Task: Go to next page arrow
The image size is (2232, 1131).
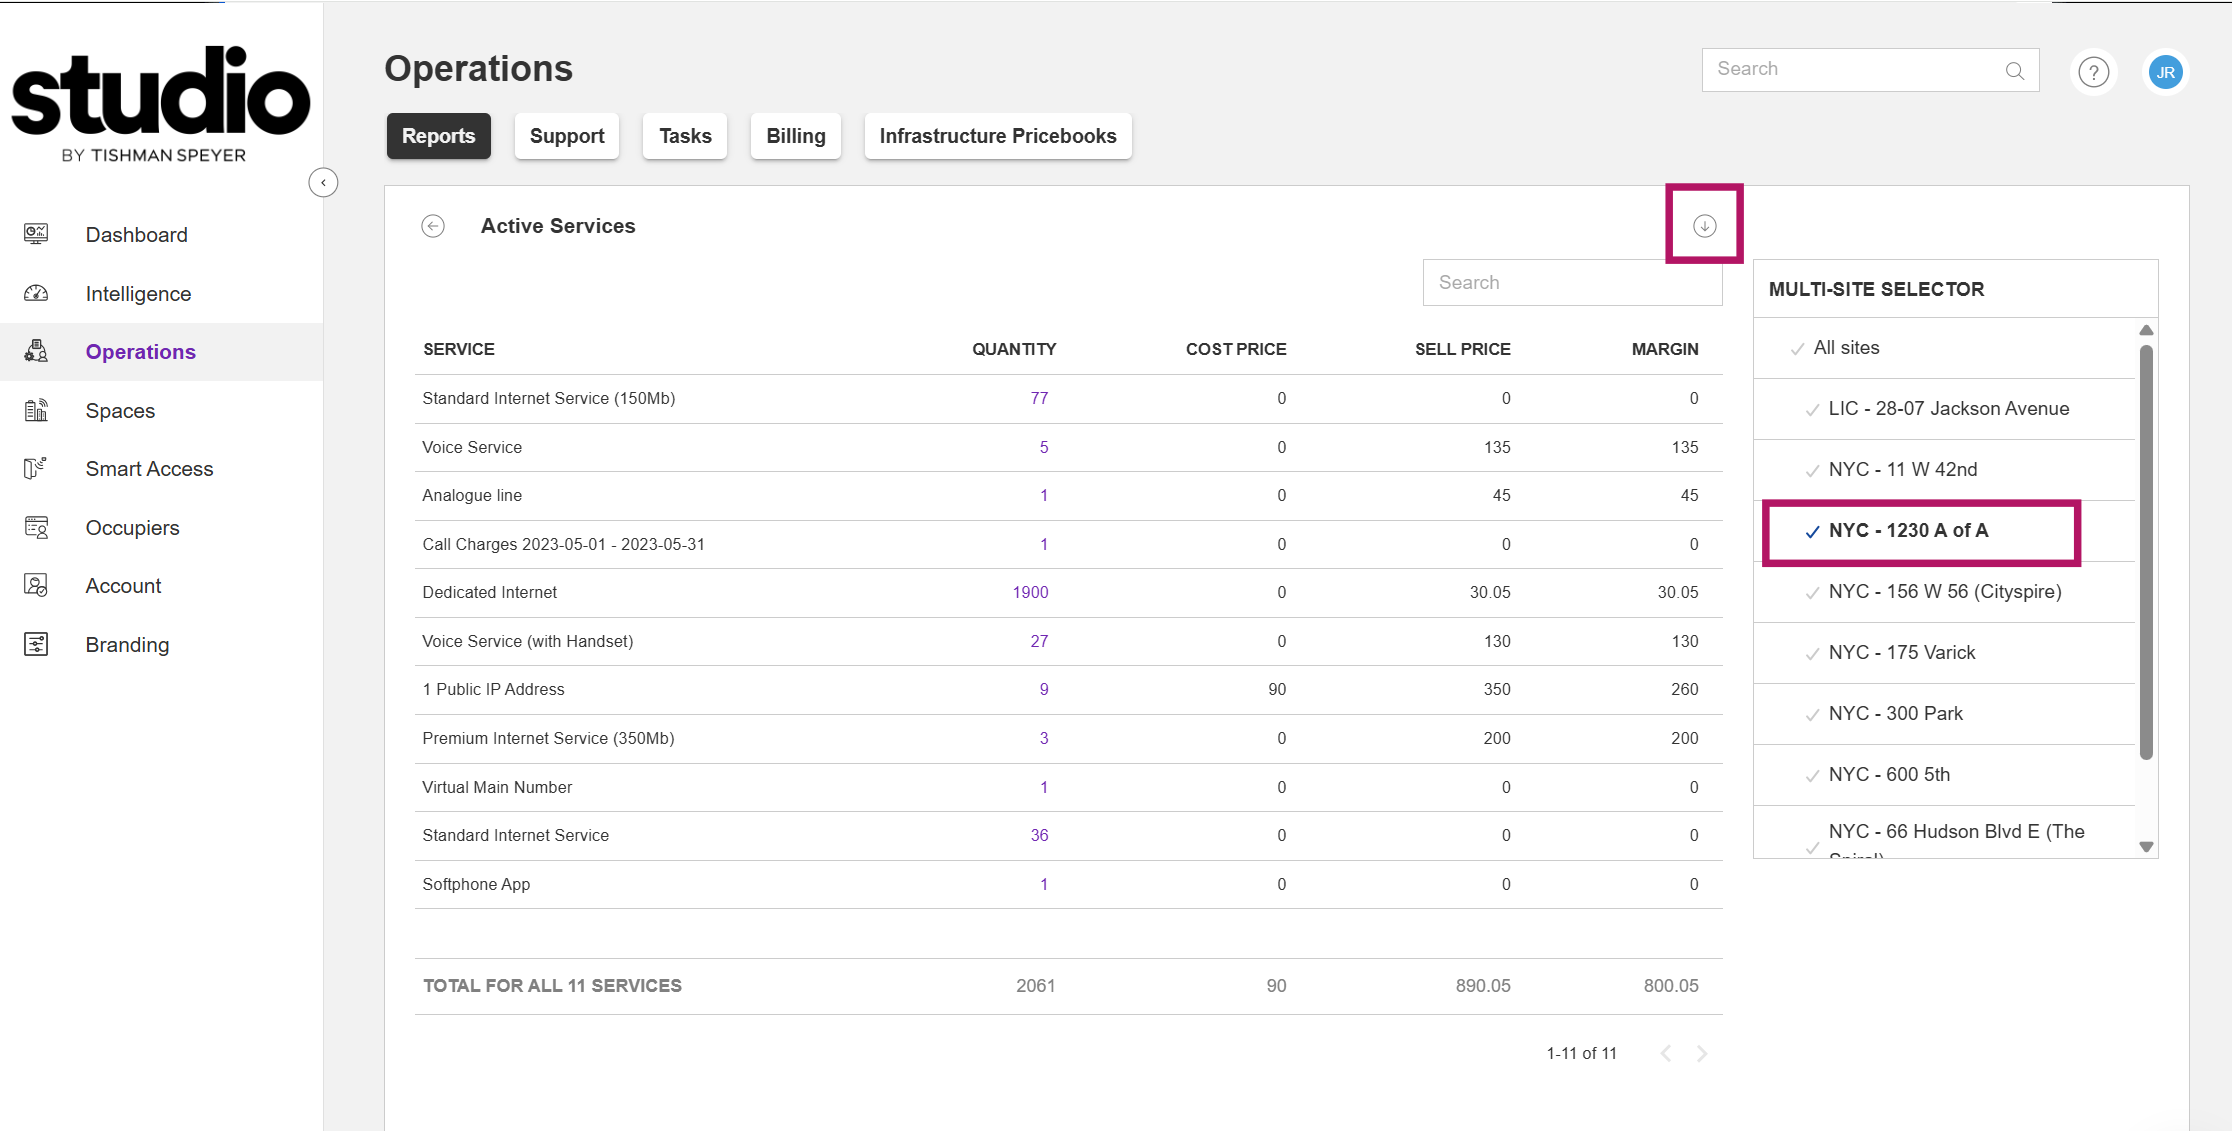Action: [x=1702, y=1053]
